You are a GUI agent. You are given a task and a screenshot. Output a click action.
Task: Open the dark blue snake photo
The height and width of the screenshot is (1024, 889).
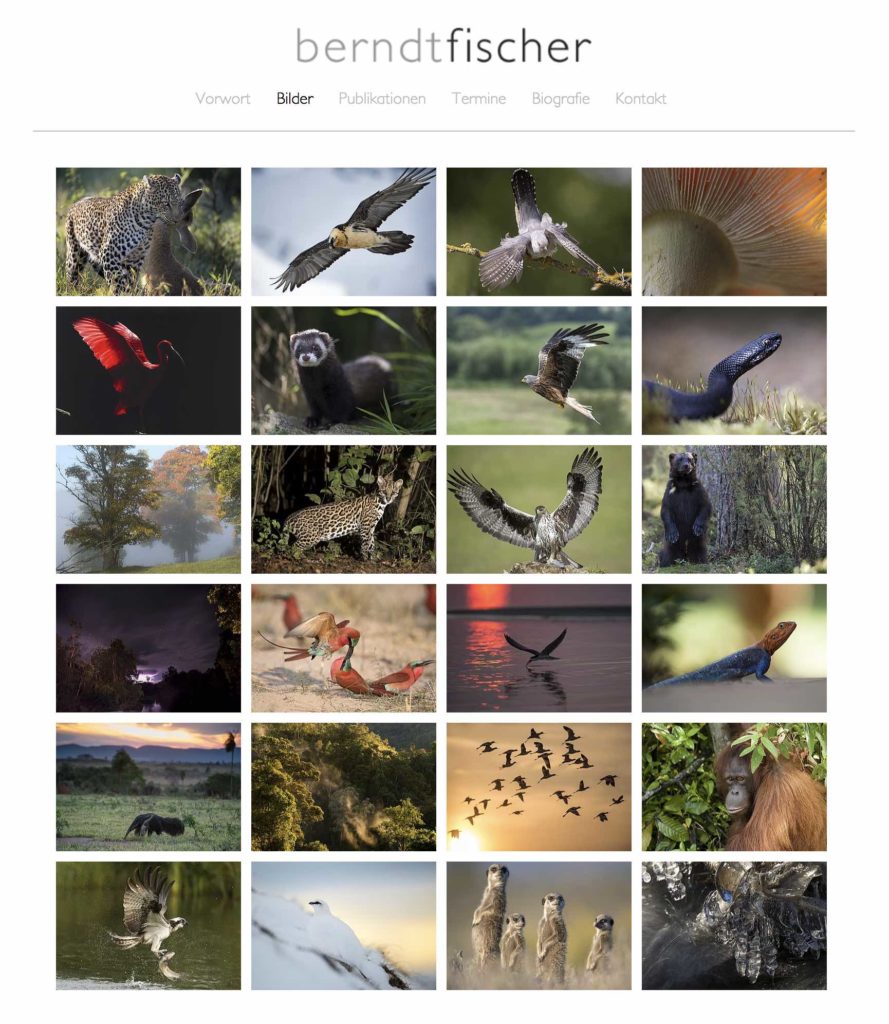pyautogui.click(x=734, y=370)
